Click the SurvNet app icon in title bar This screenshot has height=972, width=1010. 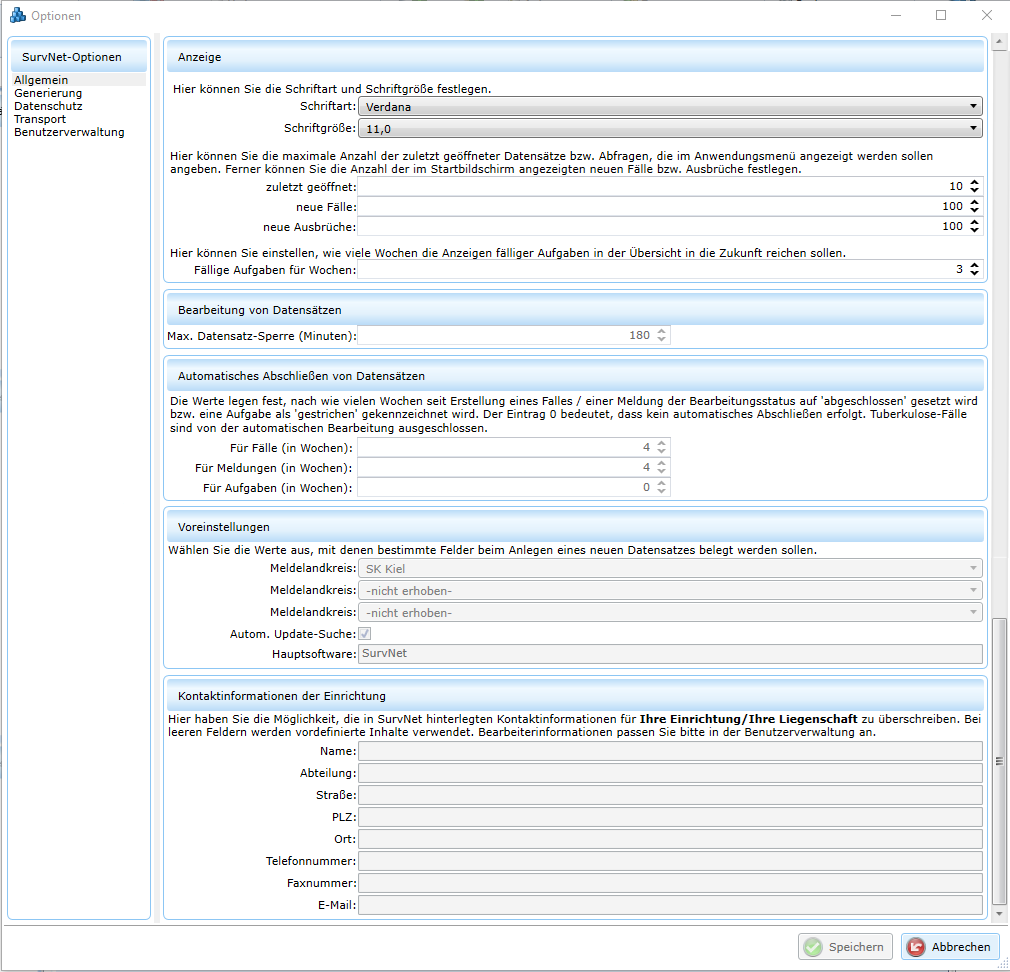(17, 15)
